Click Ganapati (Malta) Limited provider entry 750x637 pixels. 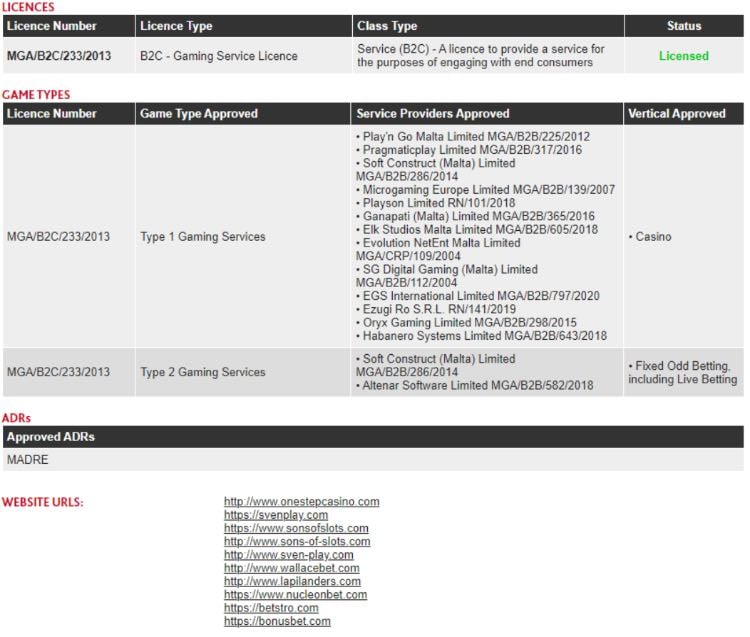coord(475,216)
